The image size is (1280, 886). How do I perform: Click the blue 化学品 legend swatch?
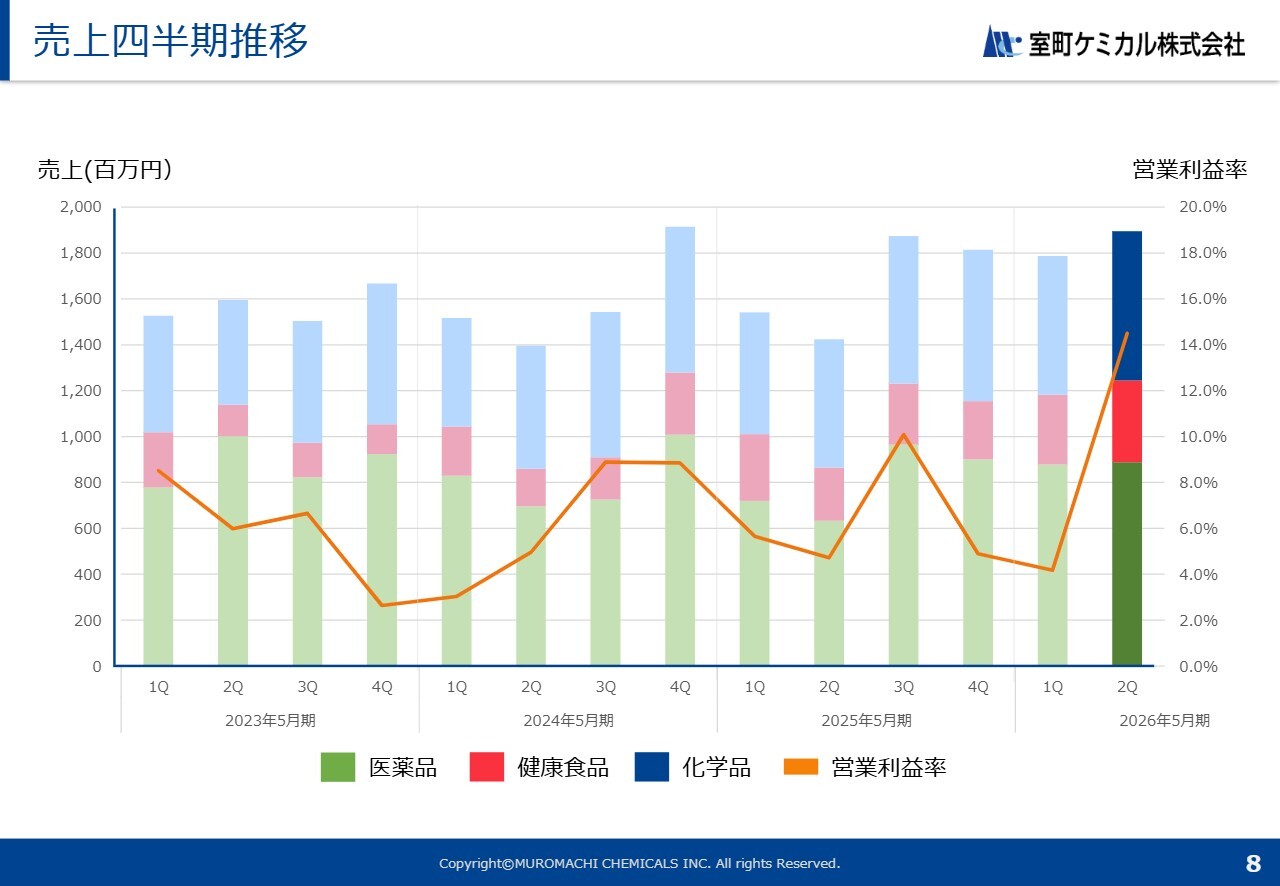651,767
